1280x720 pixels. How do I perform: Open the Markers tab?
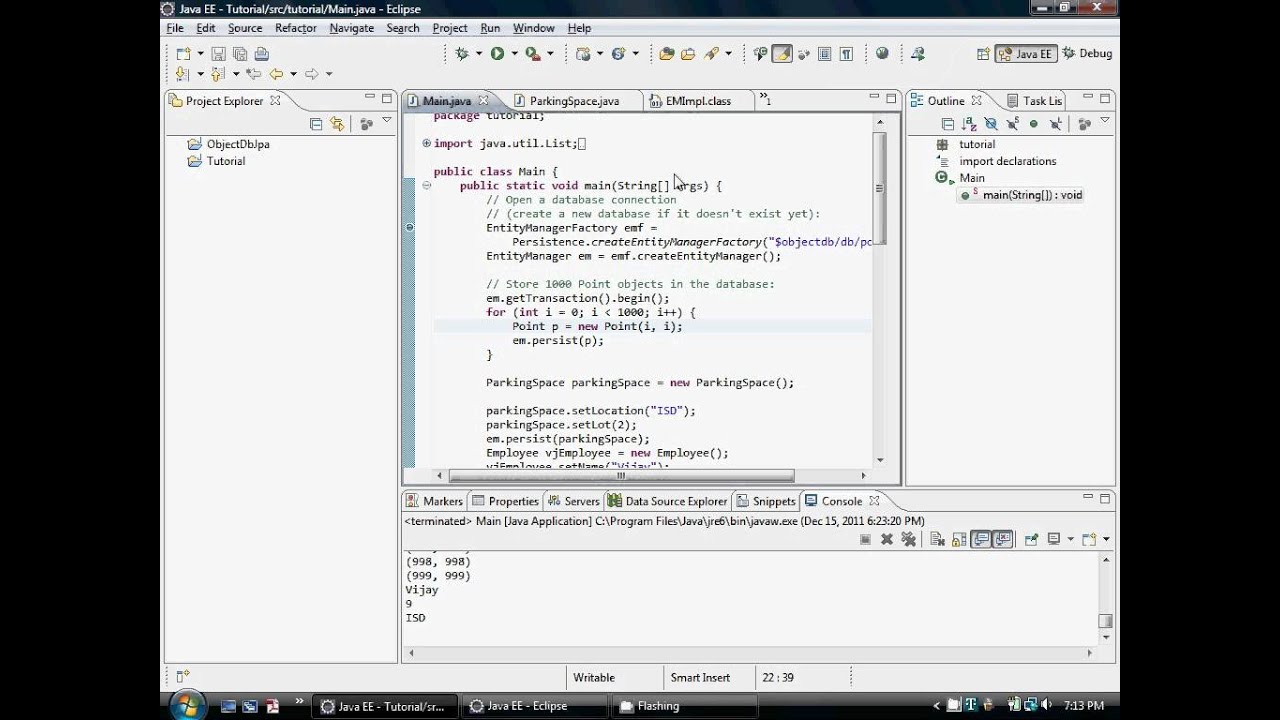tap(434, 501)
